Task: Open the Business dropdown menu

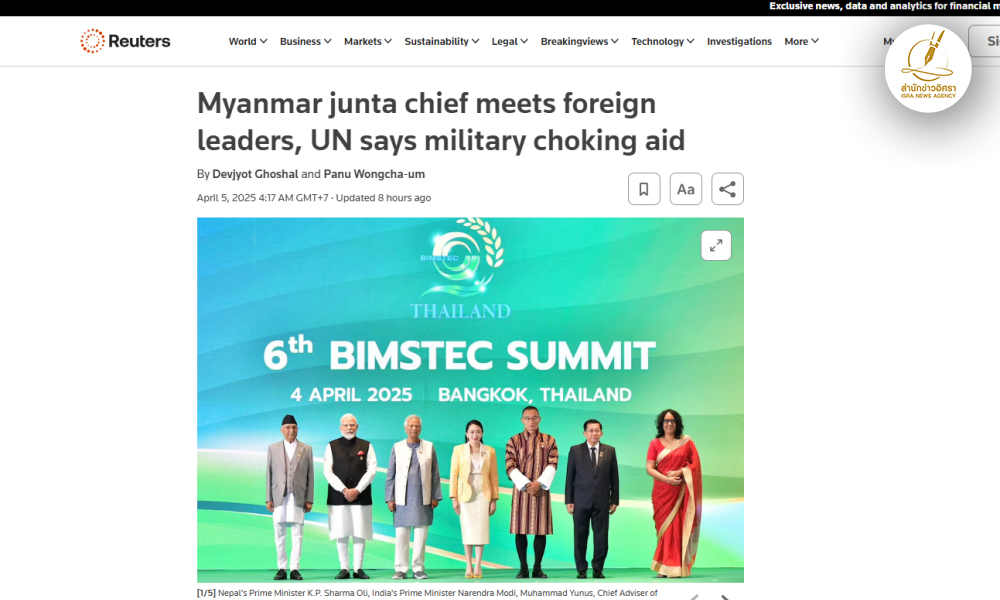Action: pos(305,41)
